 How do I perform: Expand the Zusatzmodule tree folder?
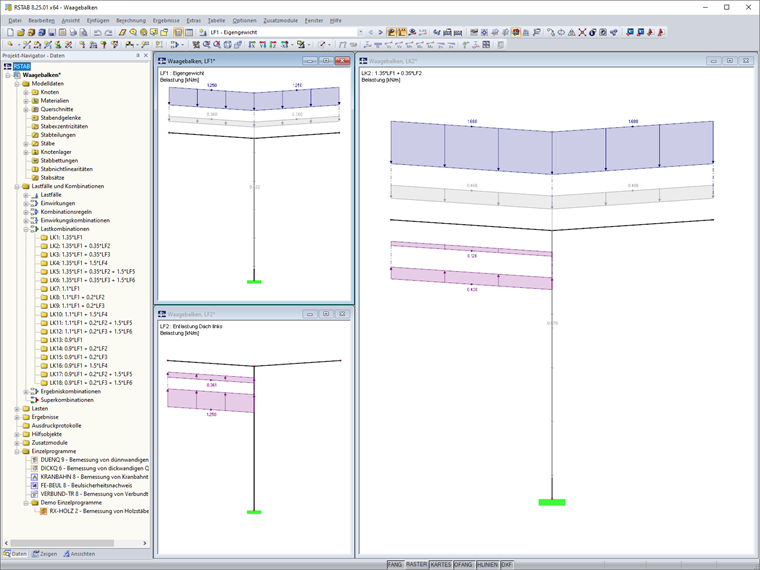pos(17,443)
